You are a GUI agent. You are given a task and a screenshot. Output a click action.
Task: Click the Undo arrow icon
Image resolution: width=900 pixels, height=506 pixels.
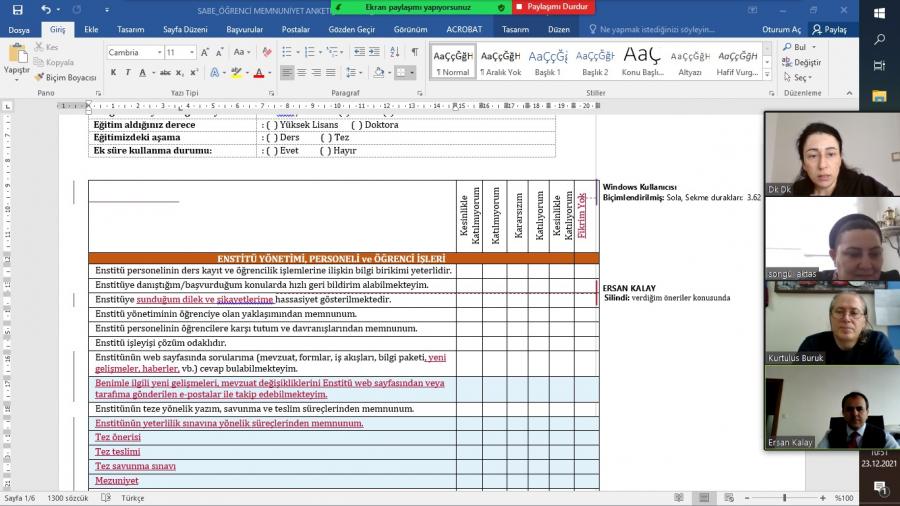pos(46,10)
